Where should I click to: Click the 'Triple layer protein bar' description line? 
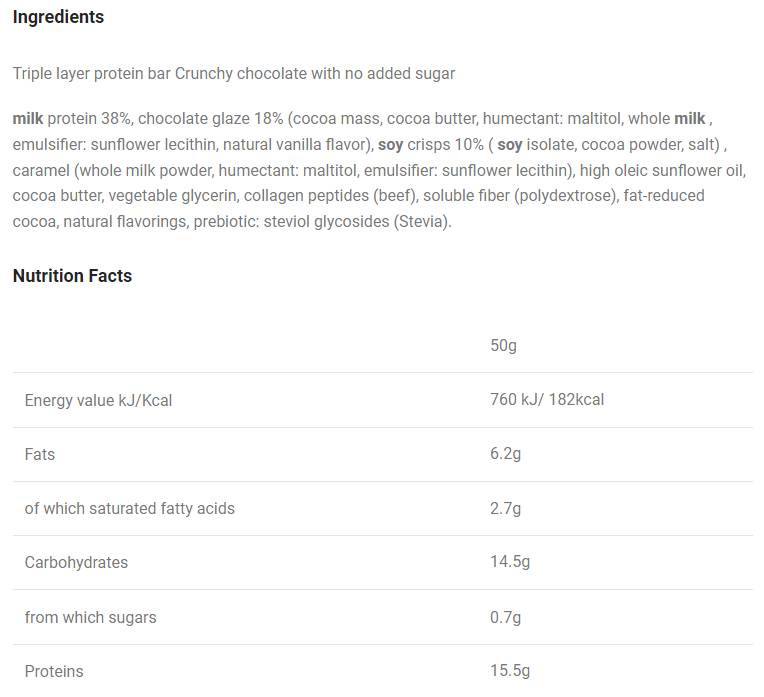pyautogui.click(x=233, y=73)
